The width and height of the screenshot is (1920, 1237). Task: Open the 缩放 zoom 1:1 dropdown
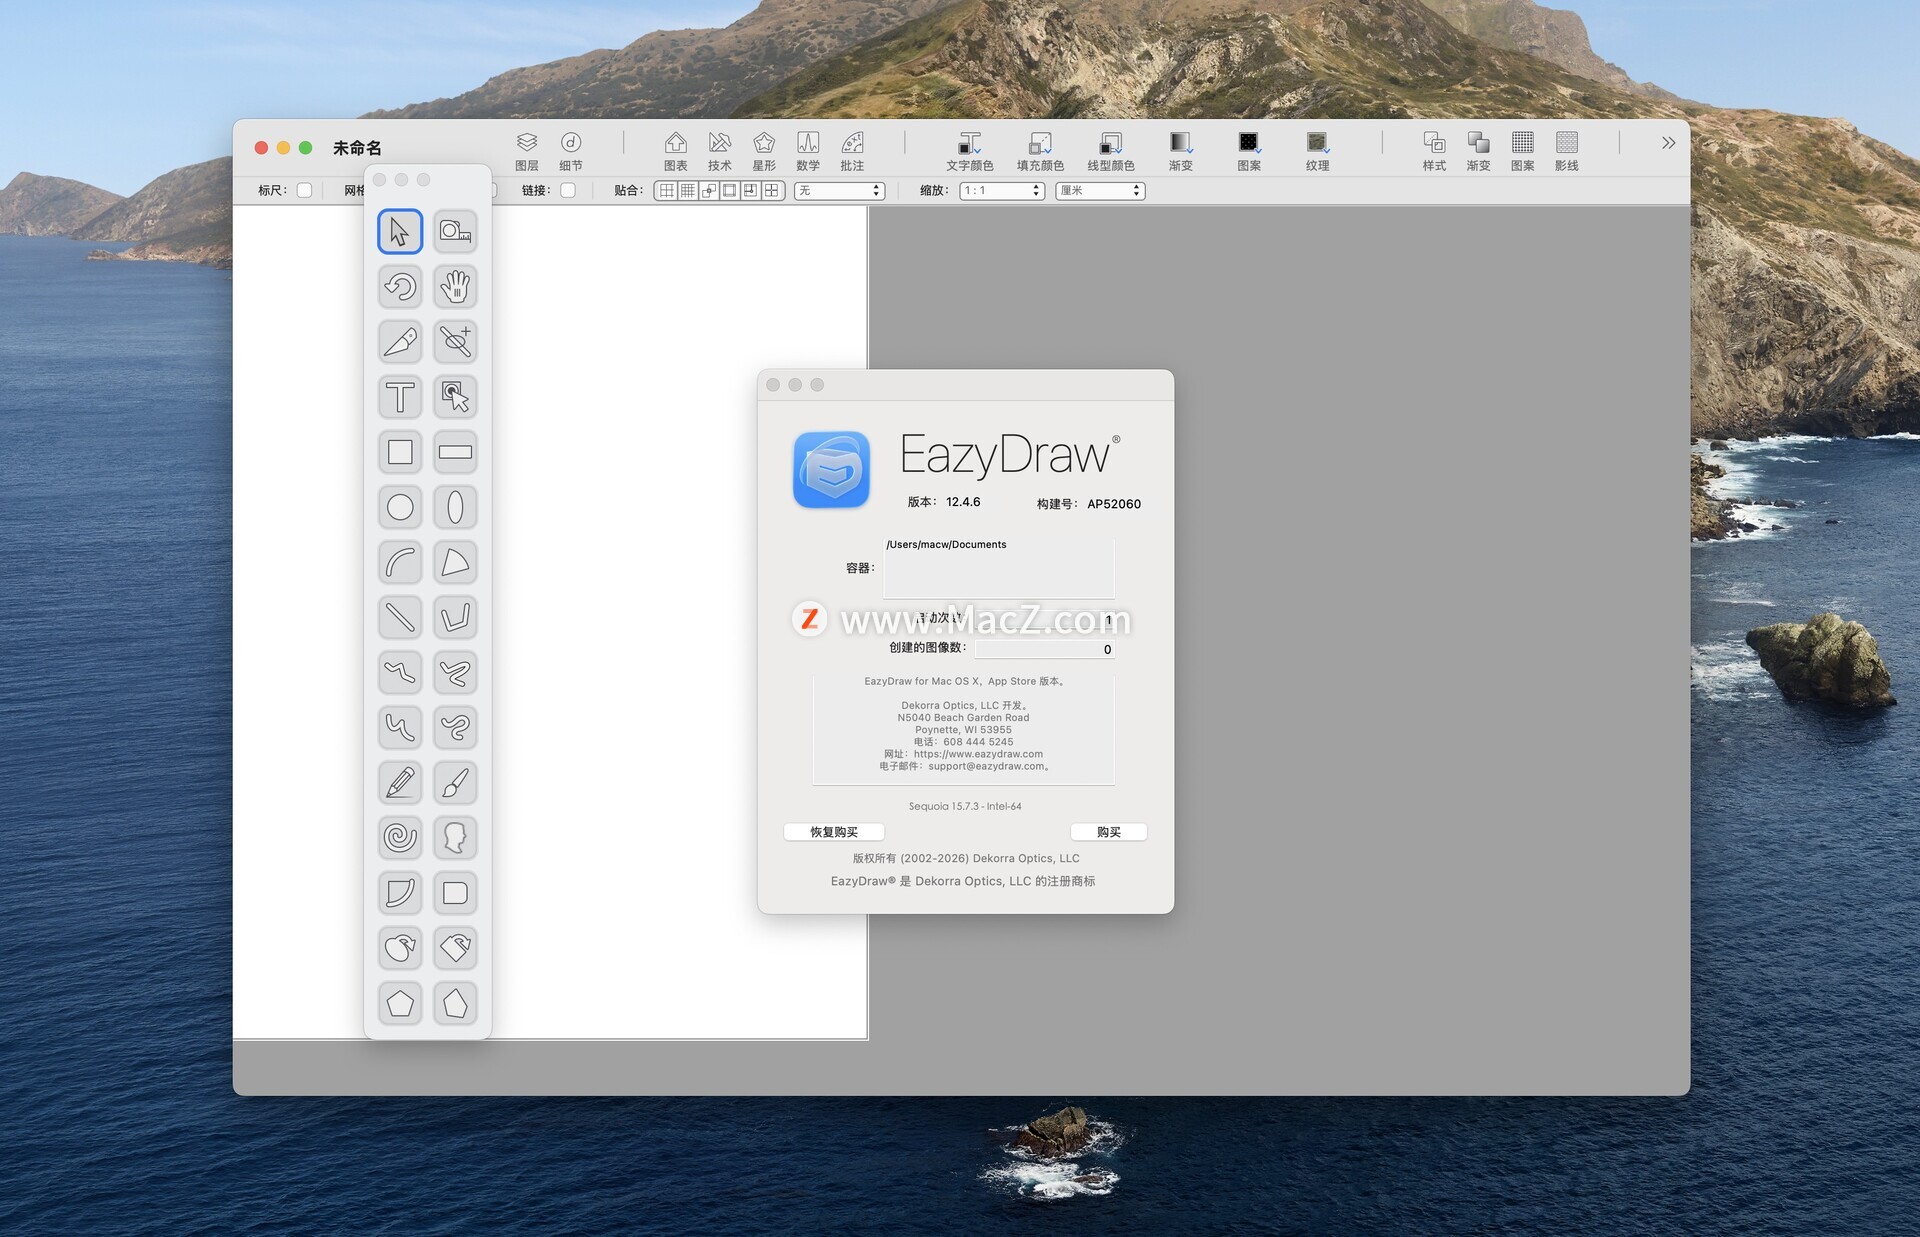[x=1002, y=190]
